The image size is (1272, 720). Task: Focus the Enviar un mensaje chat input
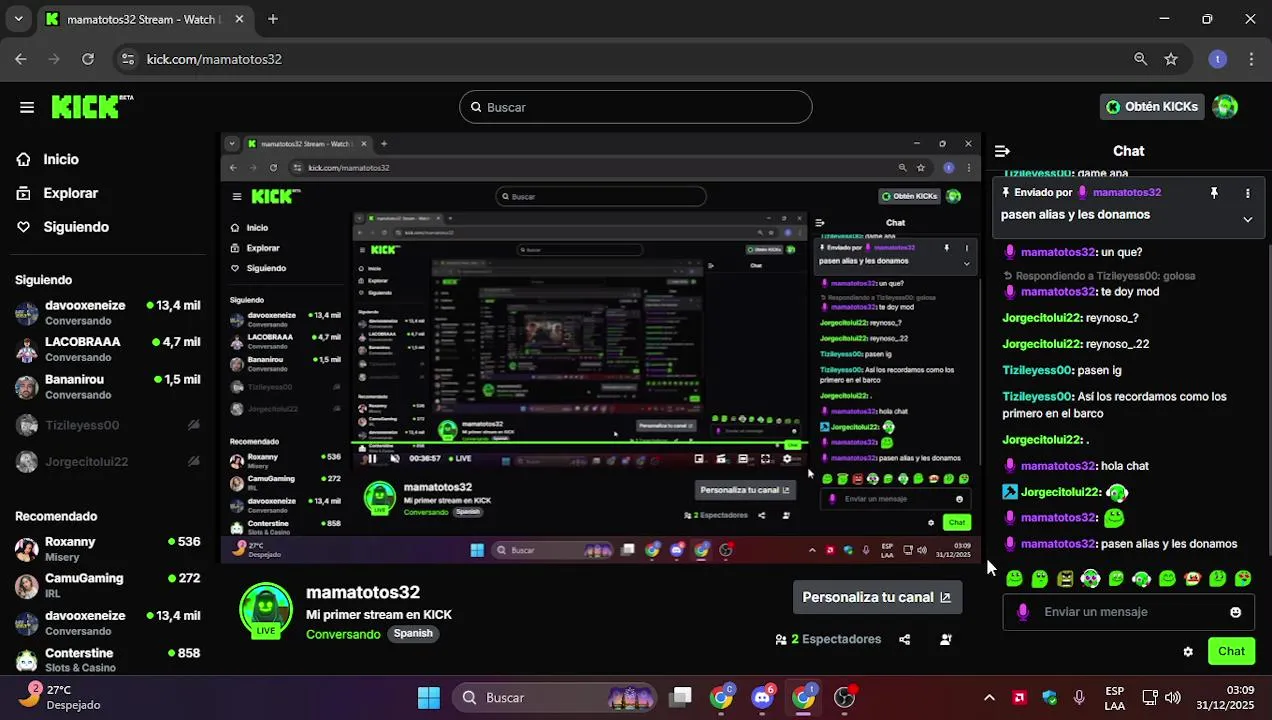point(1128,612)
